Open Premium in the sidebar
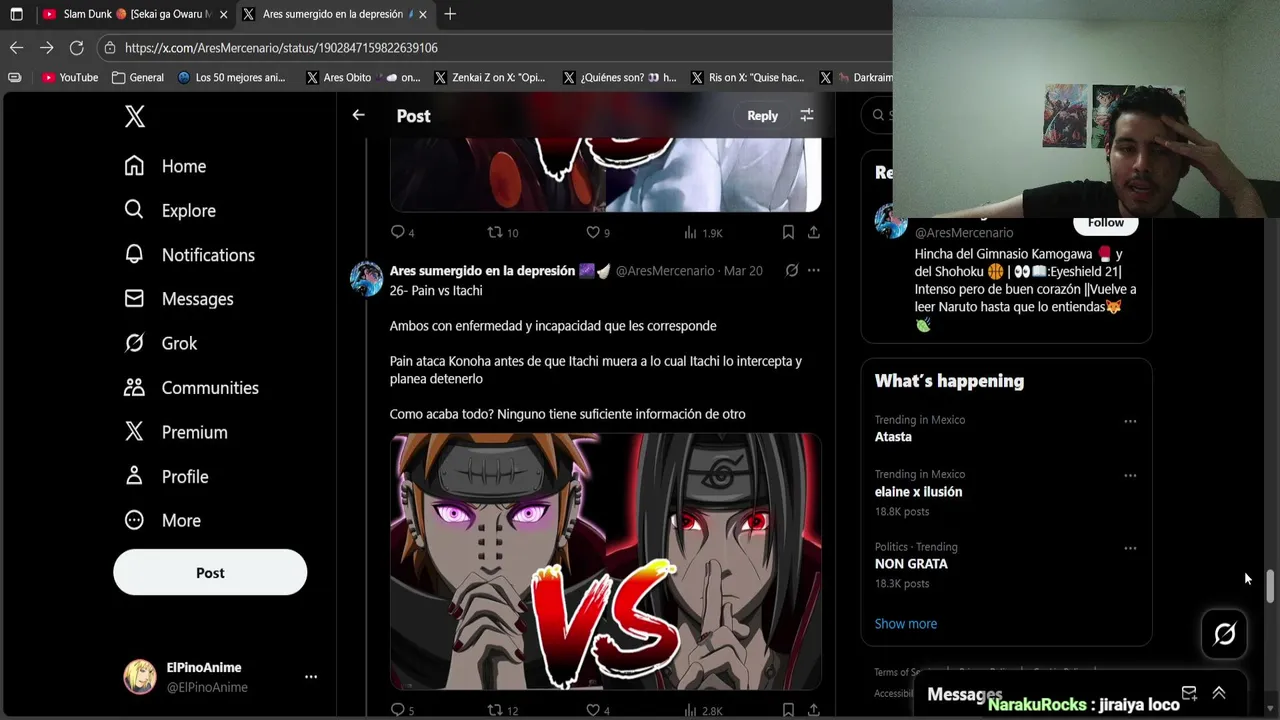 [x=175, y=432]
